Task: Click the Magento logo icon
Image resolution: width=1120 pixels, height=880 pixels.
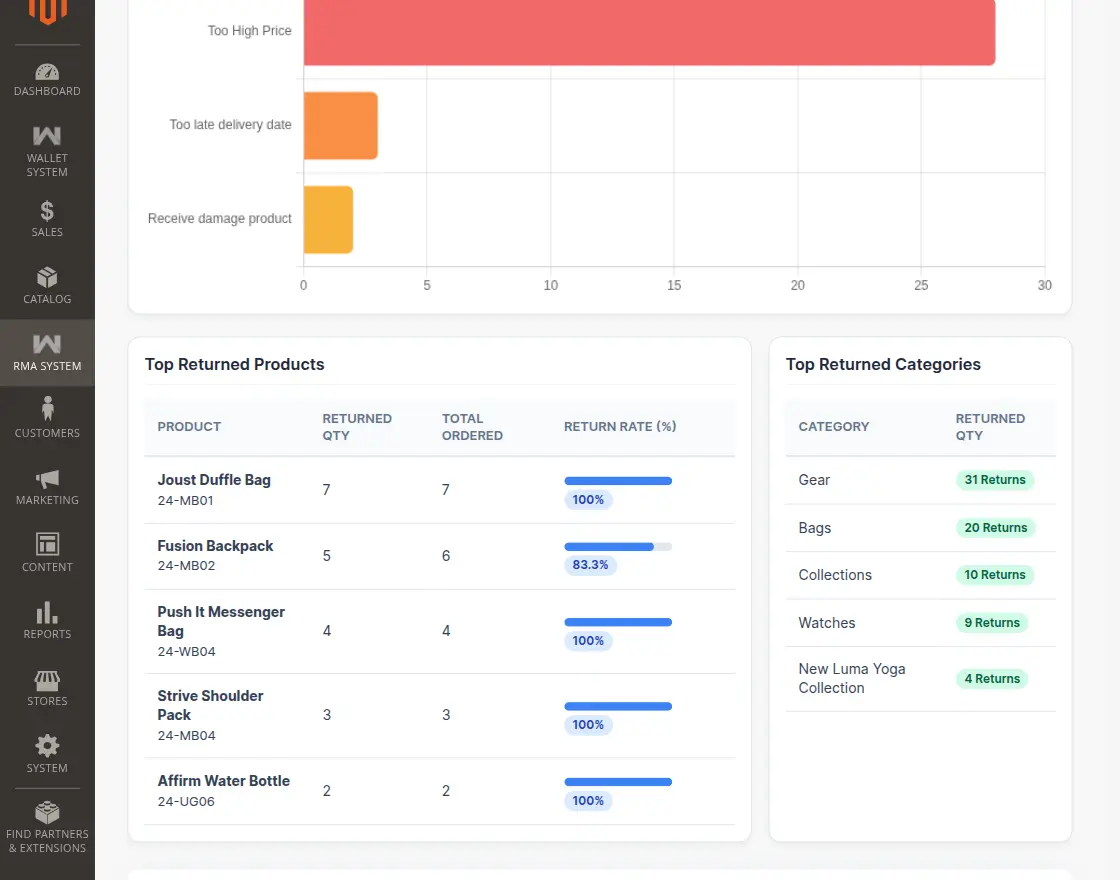Action: pos(47,11)
